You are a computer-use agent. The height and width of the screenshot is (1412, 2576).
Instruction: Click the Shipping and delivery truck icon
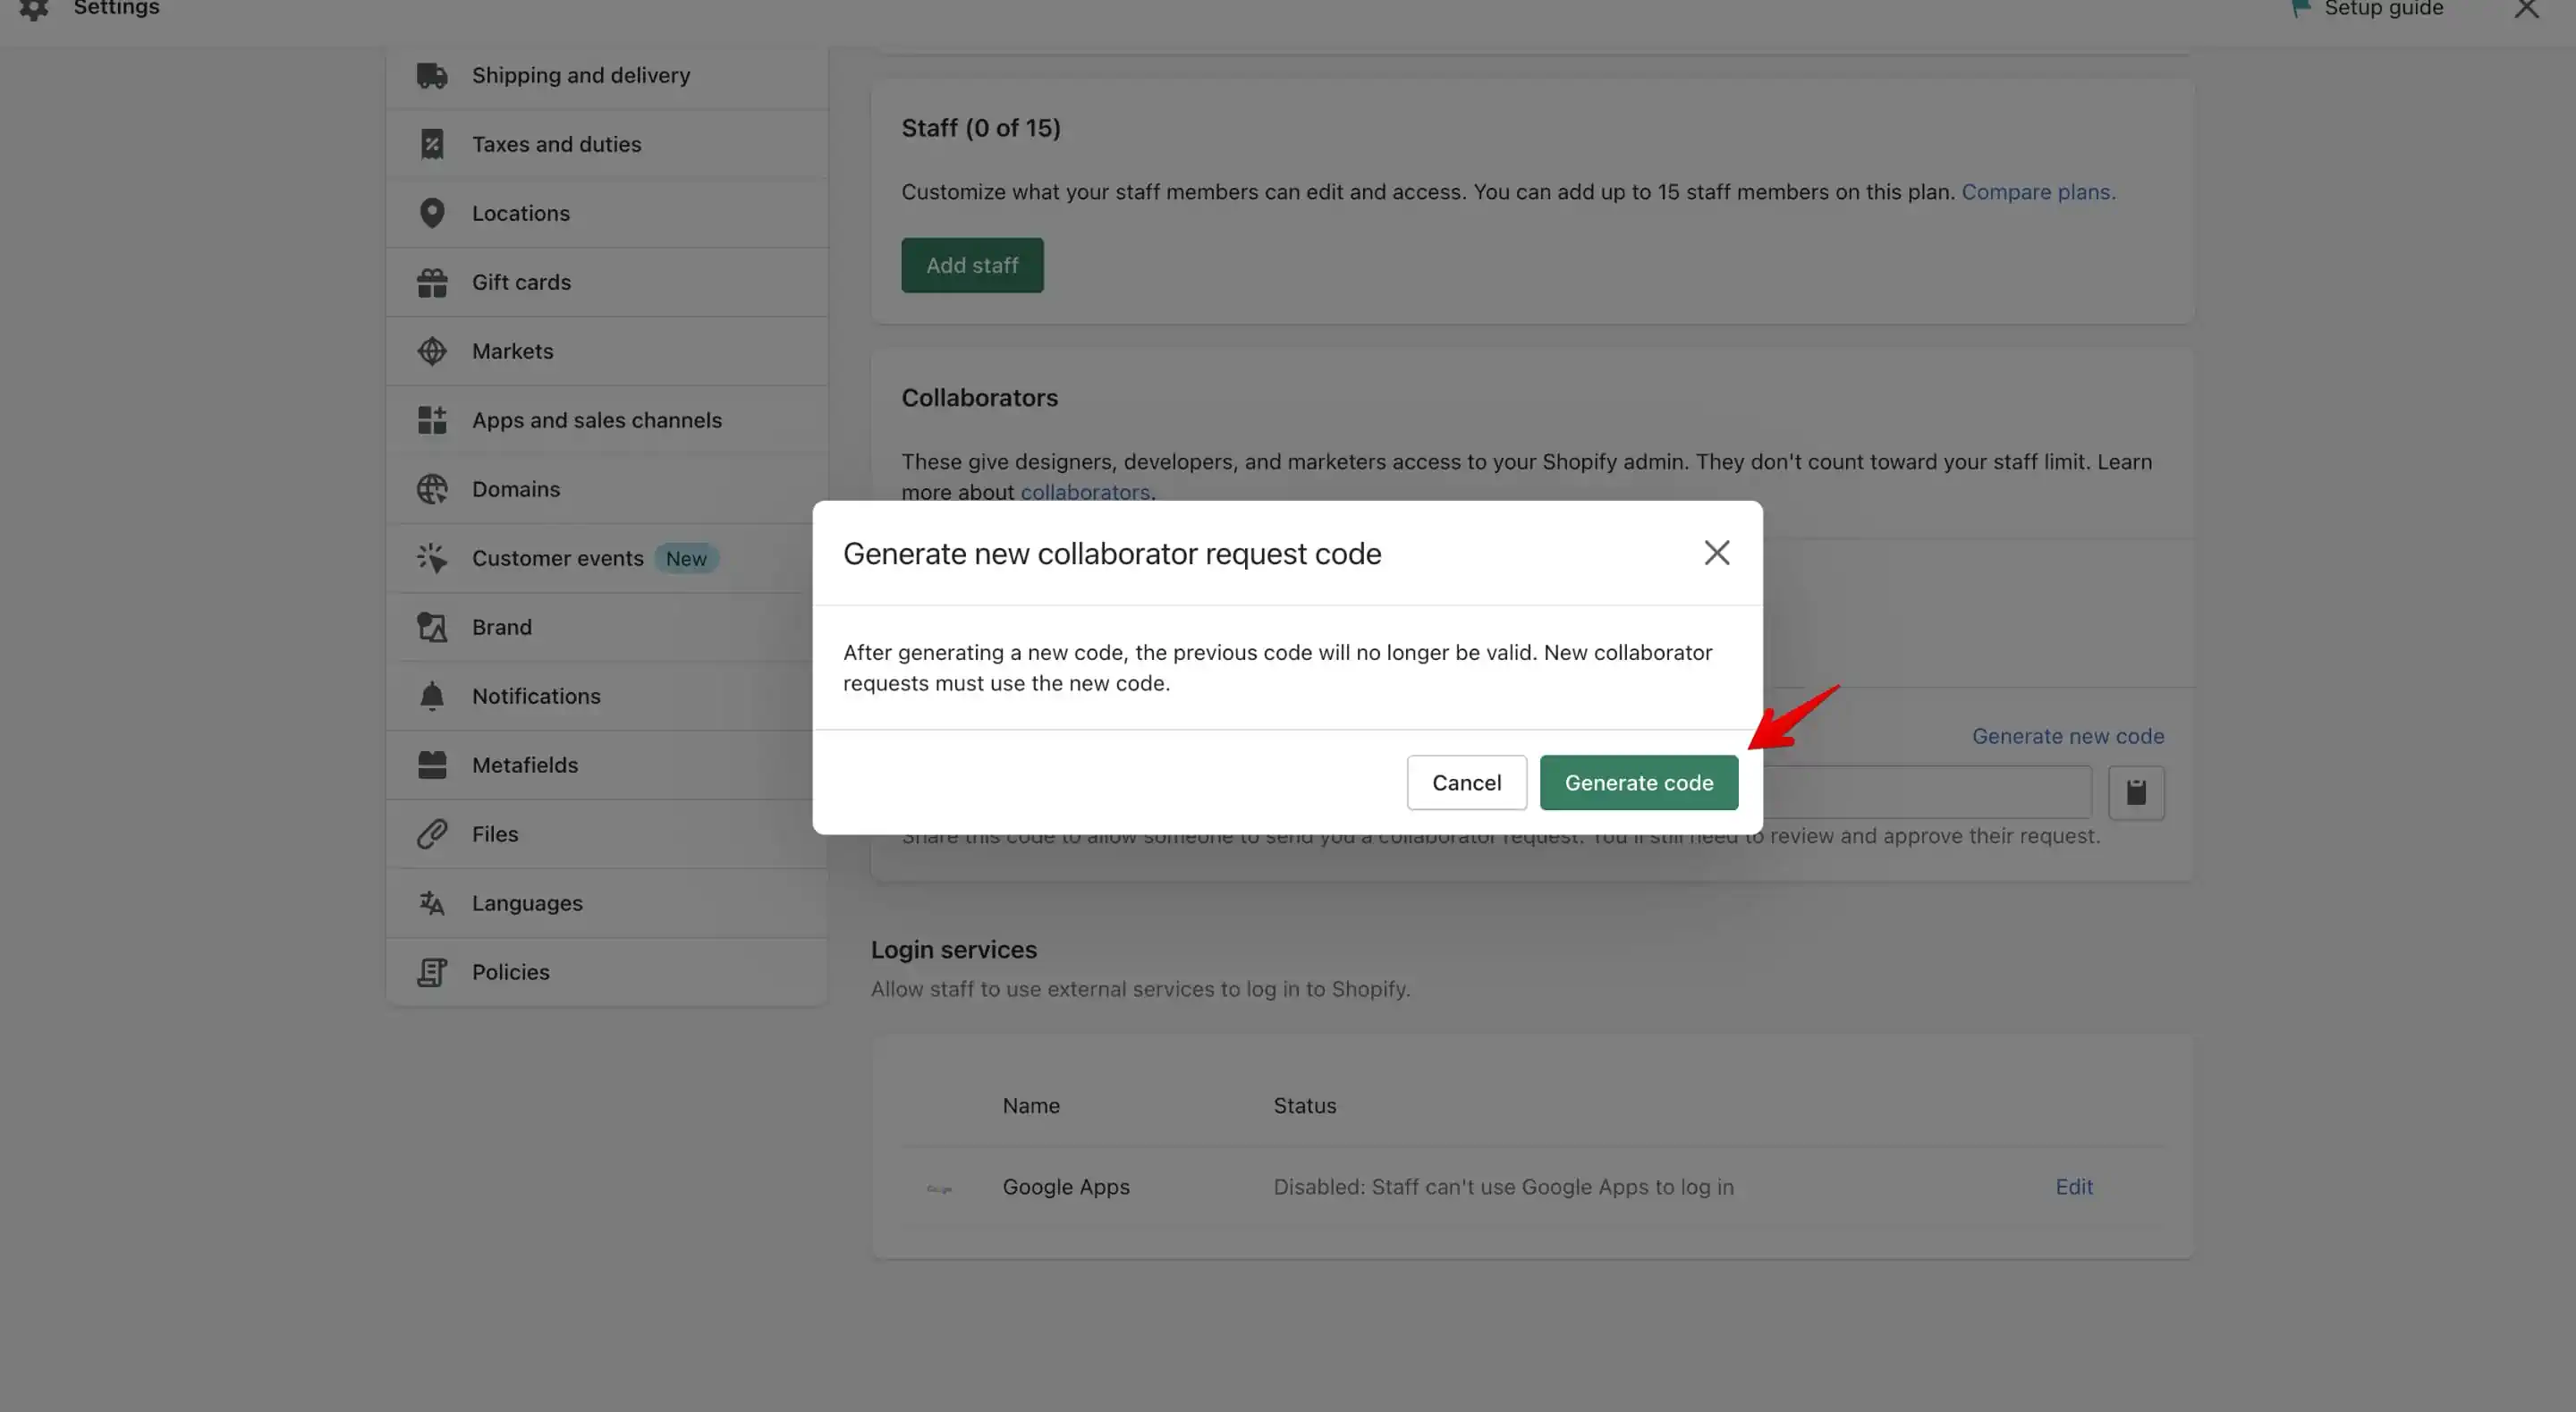pyautogui.click(x=432, y=75)
